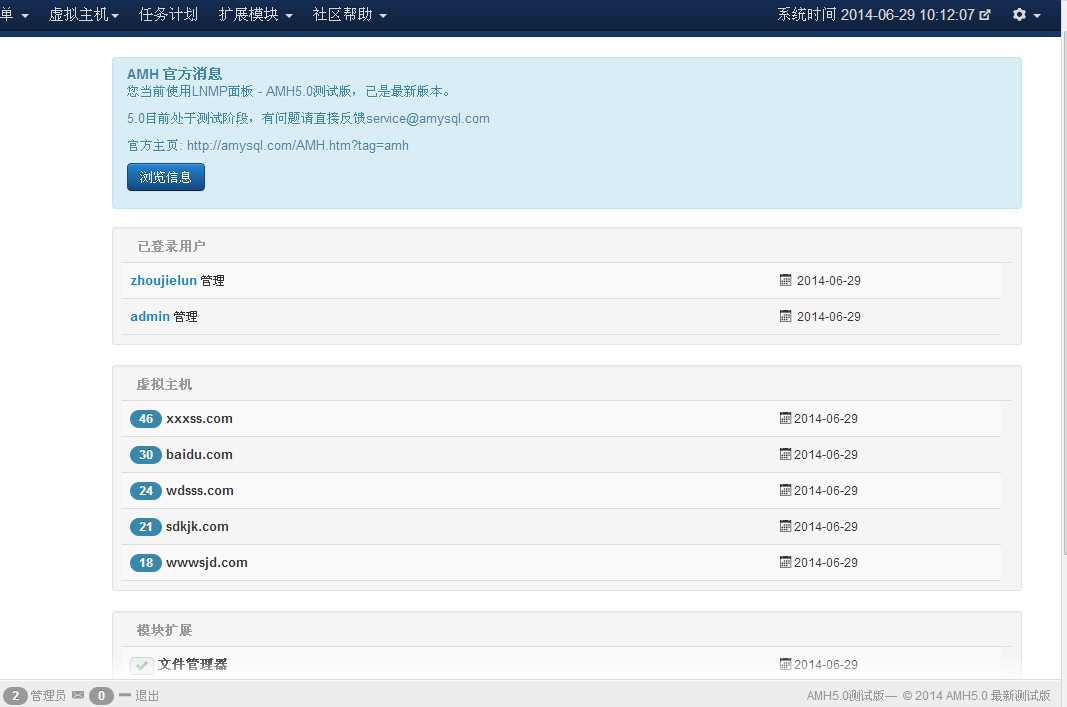This screenshot has width=1067, height=707.
Task: Expand the 虚拟主机 dropdown menu
Action: pyautogui.click(x=84, y=15)
